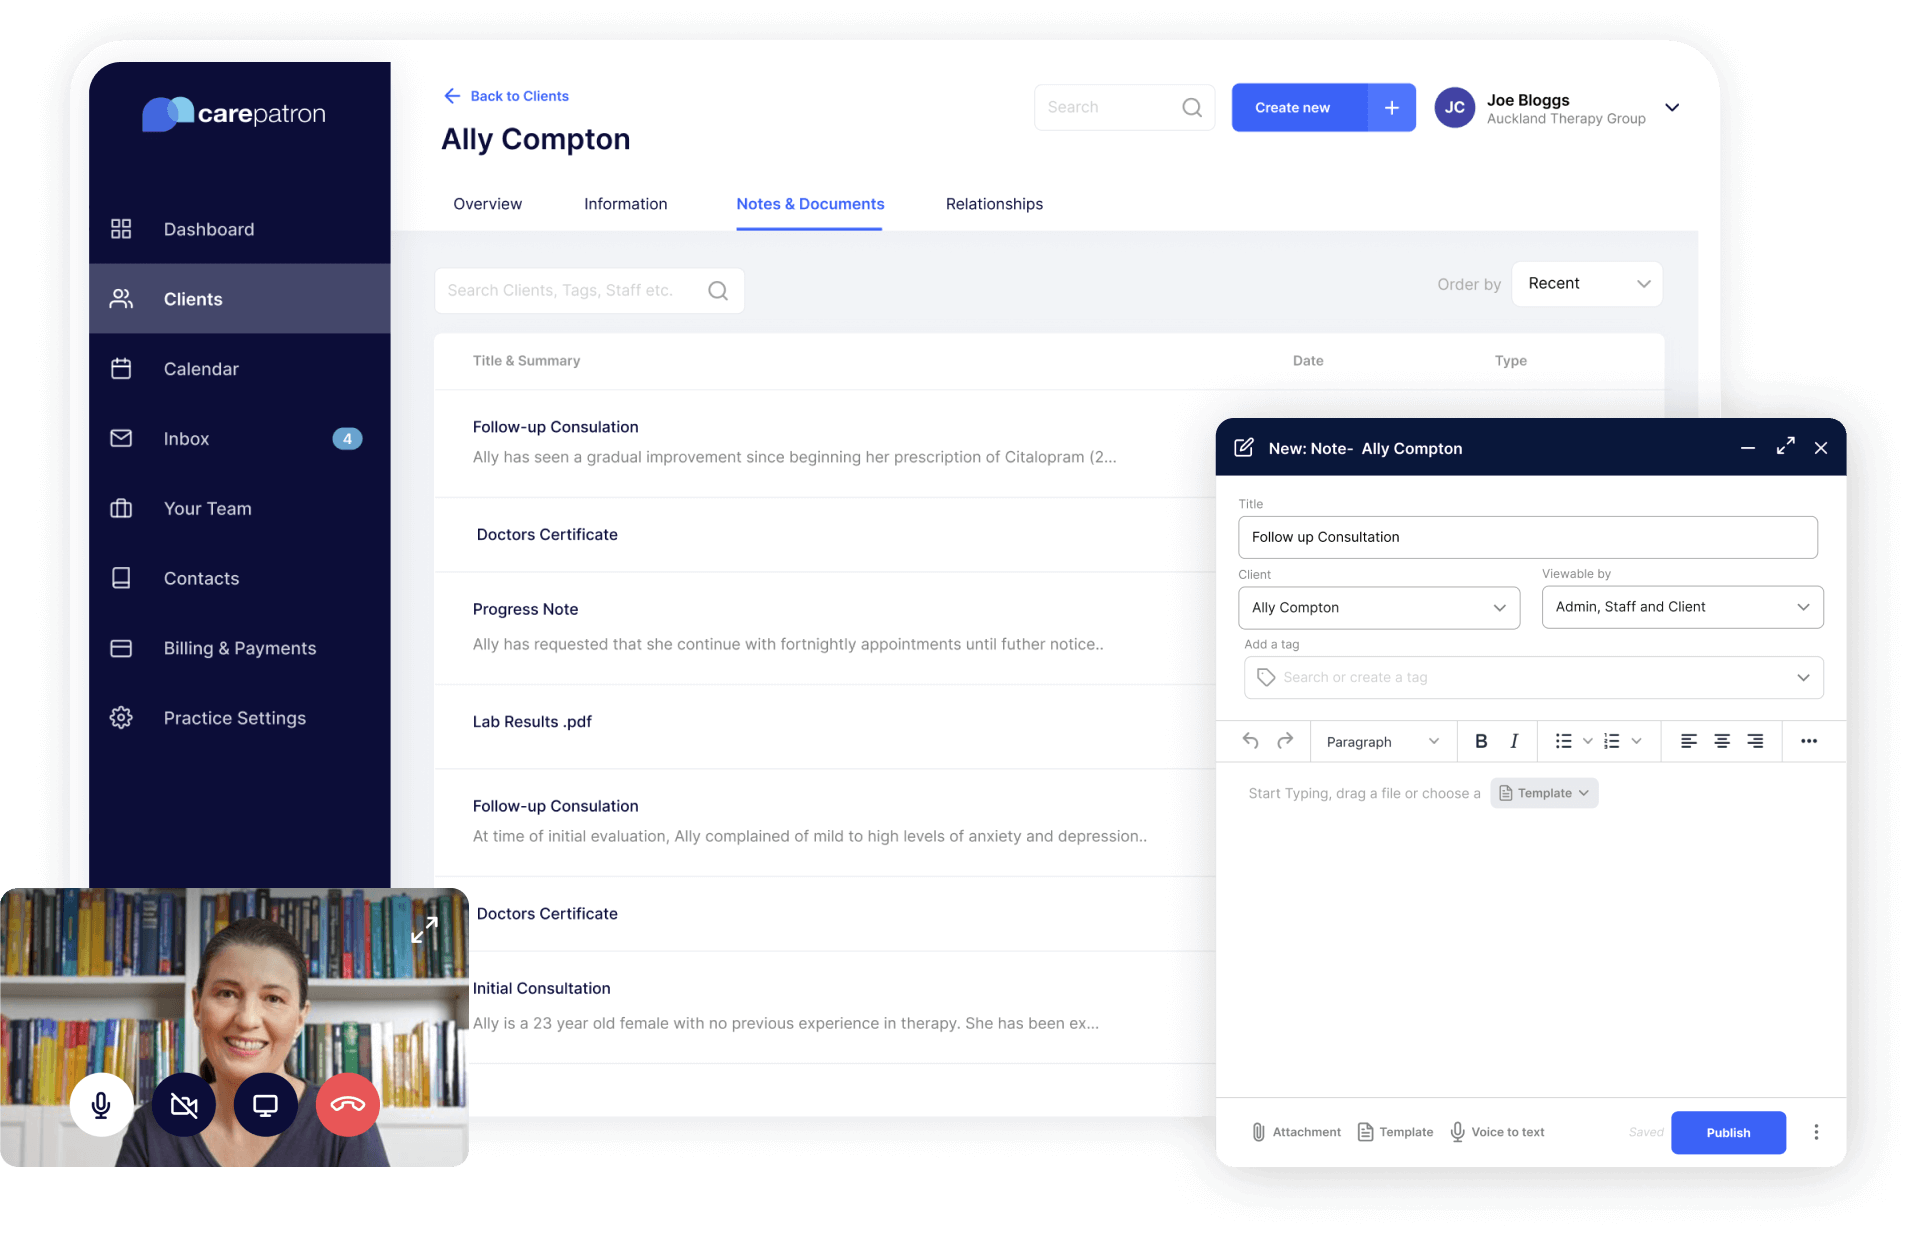Insert a numbered list
Viewport: 1915px width, 1235px height.
[x=1612, y=741]
